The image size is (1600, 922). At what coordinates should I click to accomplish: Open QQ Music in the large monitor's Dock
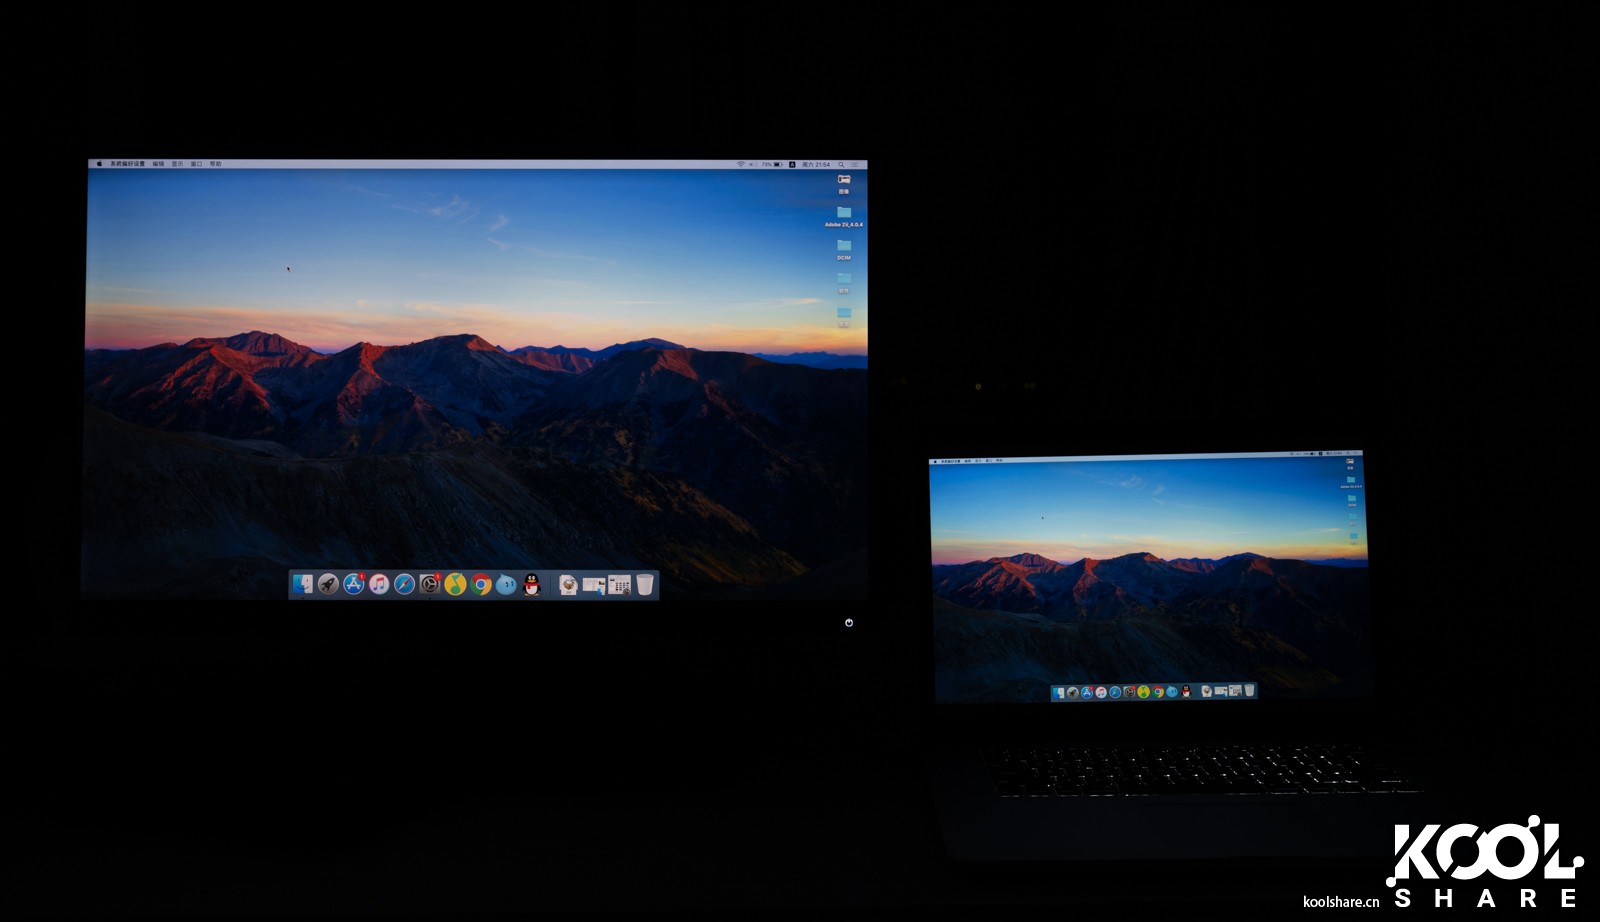455,584
